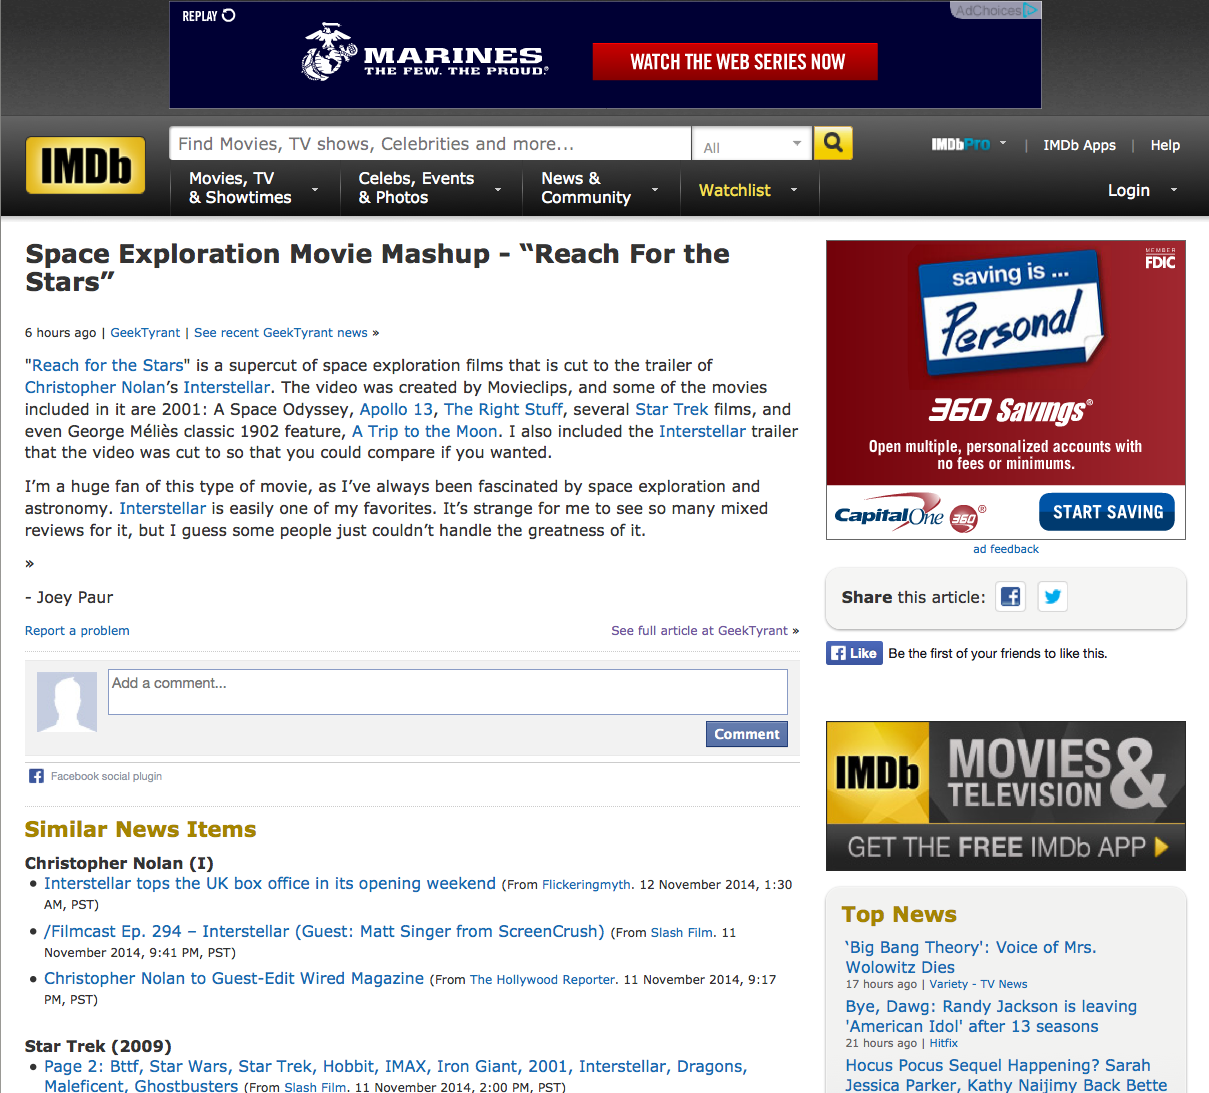Open the Flickeringmyth source link
This screenshot has height=1093, width=1209.
coord(586,885)
